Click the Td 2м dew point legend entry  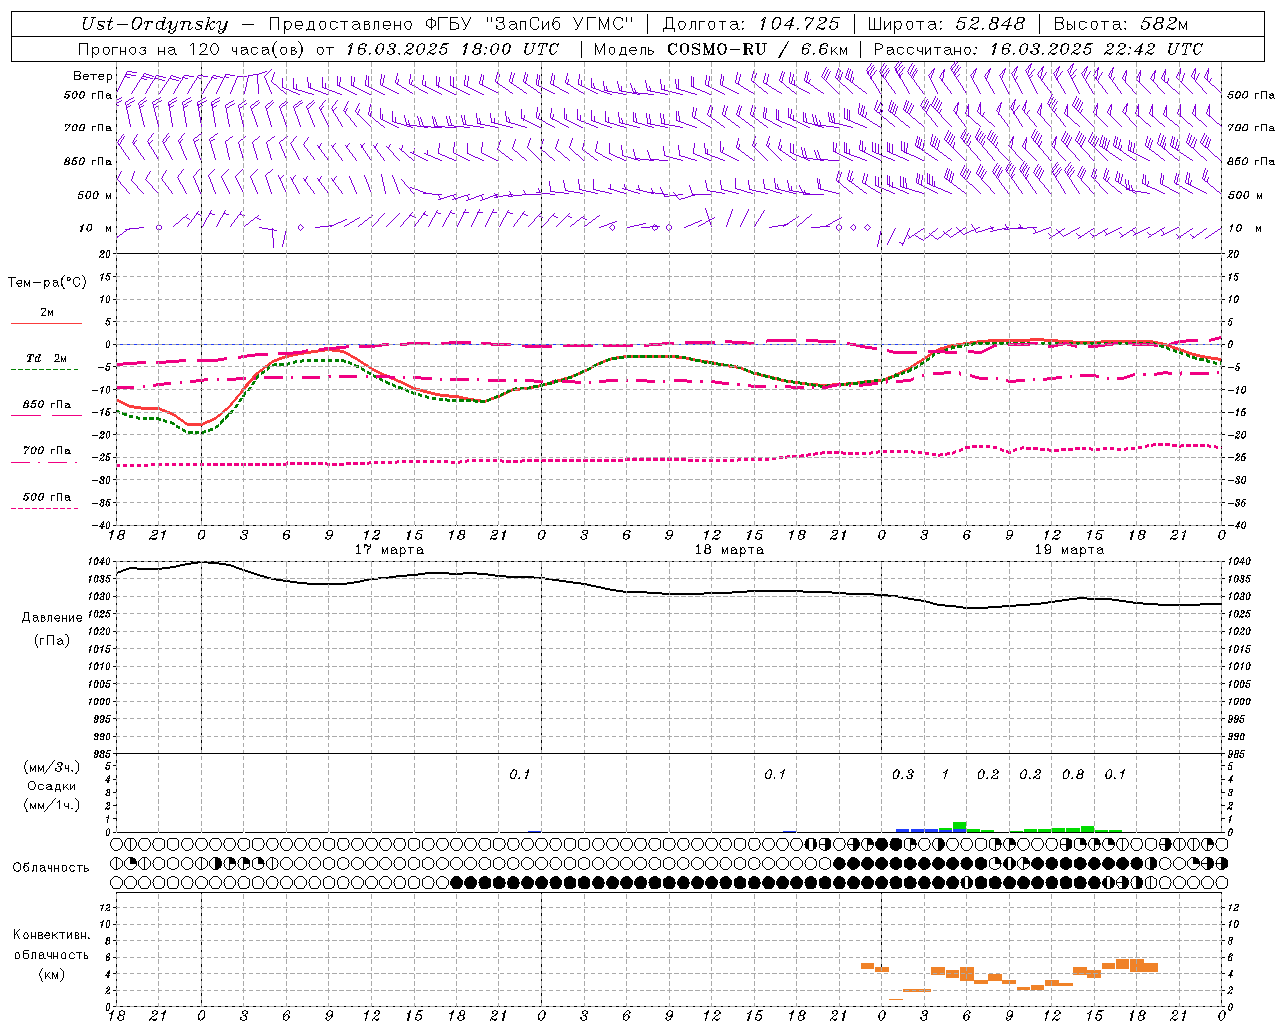pyautogui.click(x=47, y=358)
